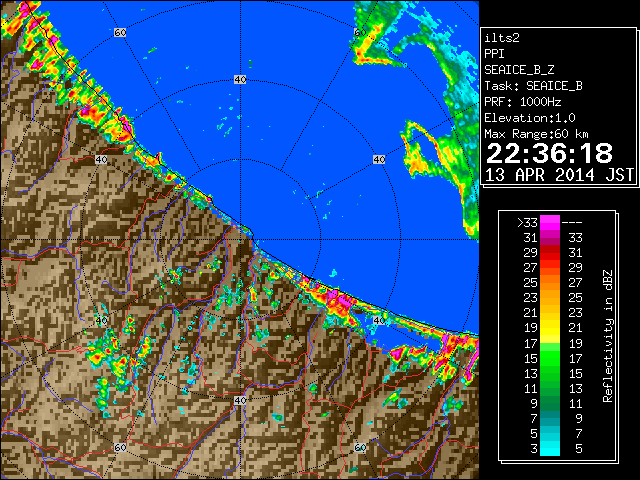Select the "PPI" scan type label
This screenshot has height=480, width=640.
tap(494, 54)
